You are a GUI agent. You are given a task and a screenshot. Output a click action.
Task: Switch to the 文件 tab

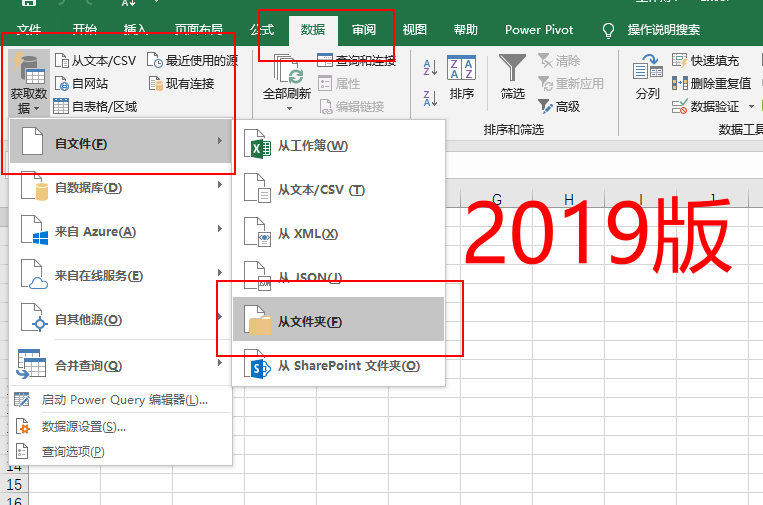pos(29,30)
